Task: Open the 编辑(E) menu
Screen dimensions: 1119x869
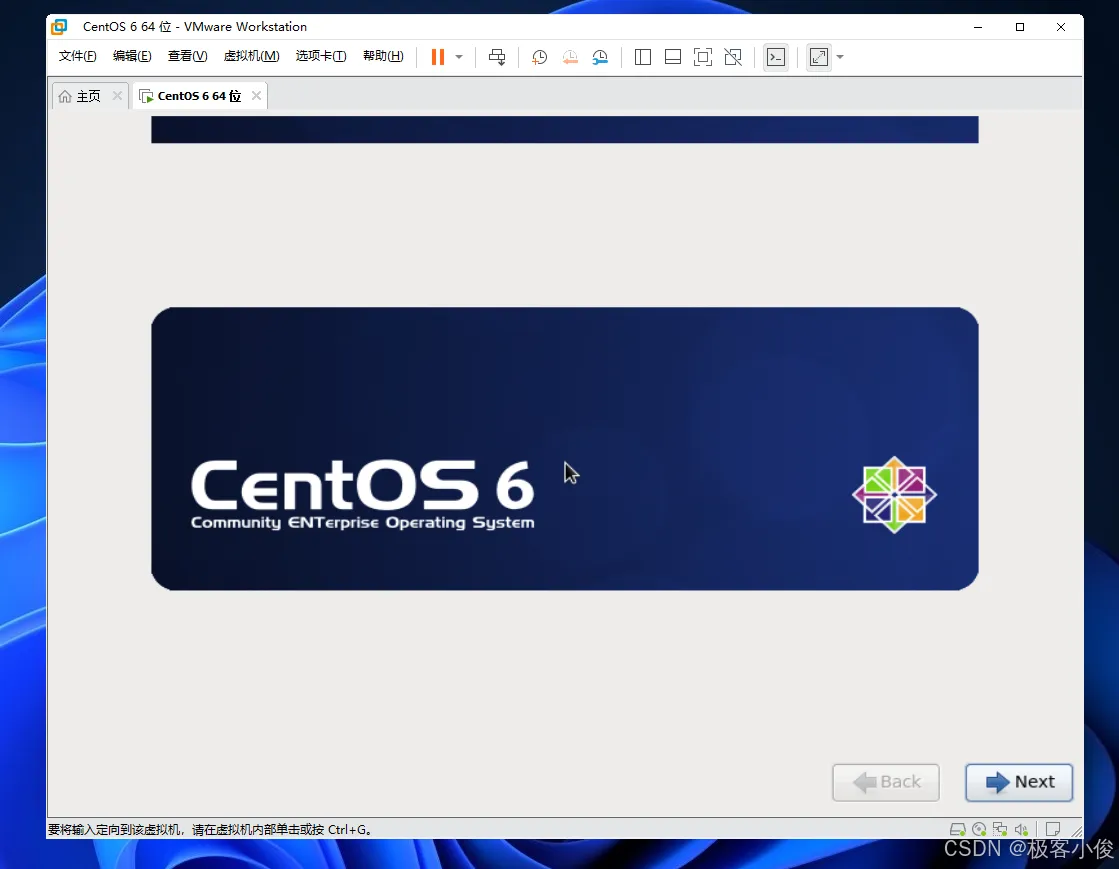Action: point(132,56)
